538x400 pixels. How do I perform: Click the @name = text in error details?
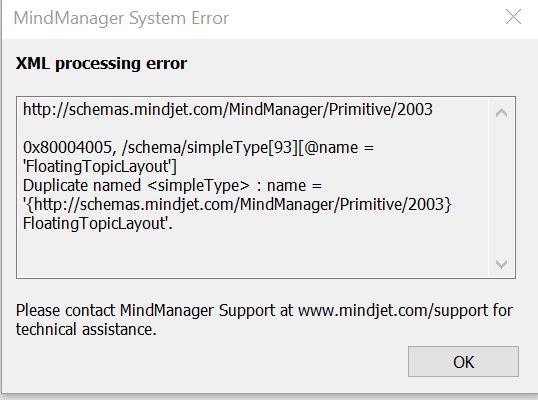click(339, 148)
